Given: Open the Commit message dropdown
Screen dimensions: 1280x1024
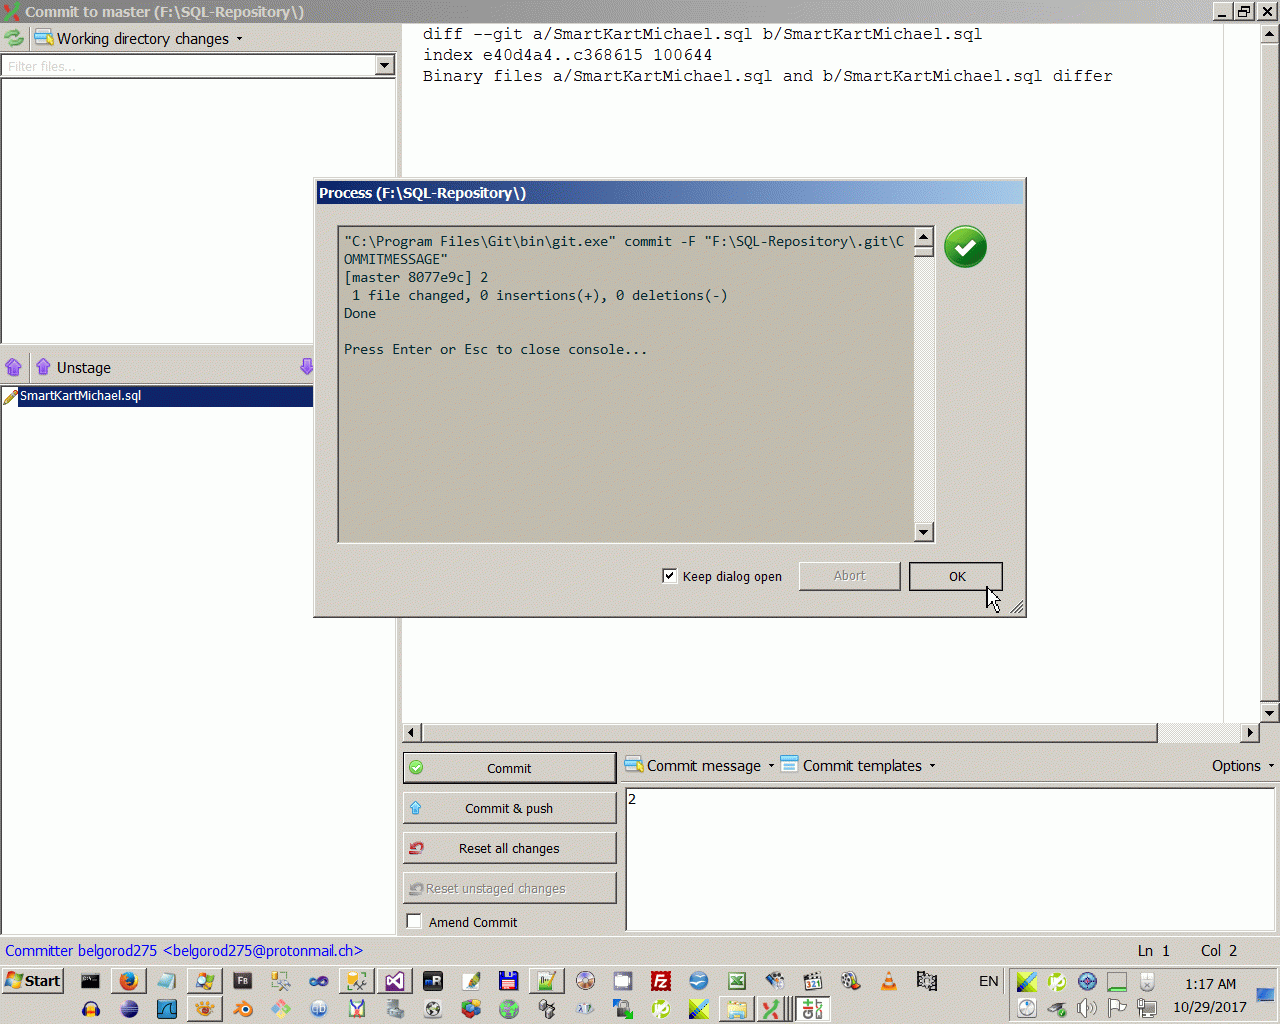Looking at the screenshot, I should [x=700, y=765].
